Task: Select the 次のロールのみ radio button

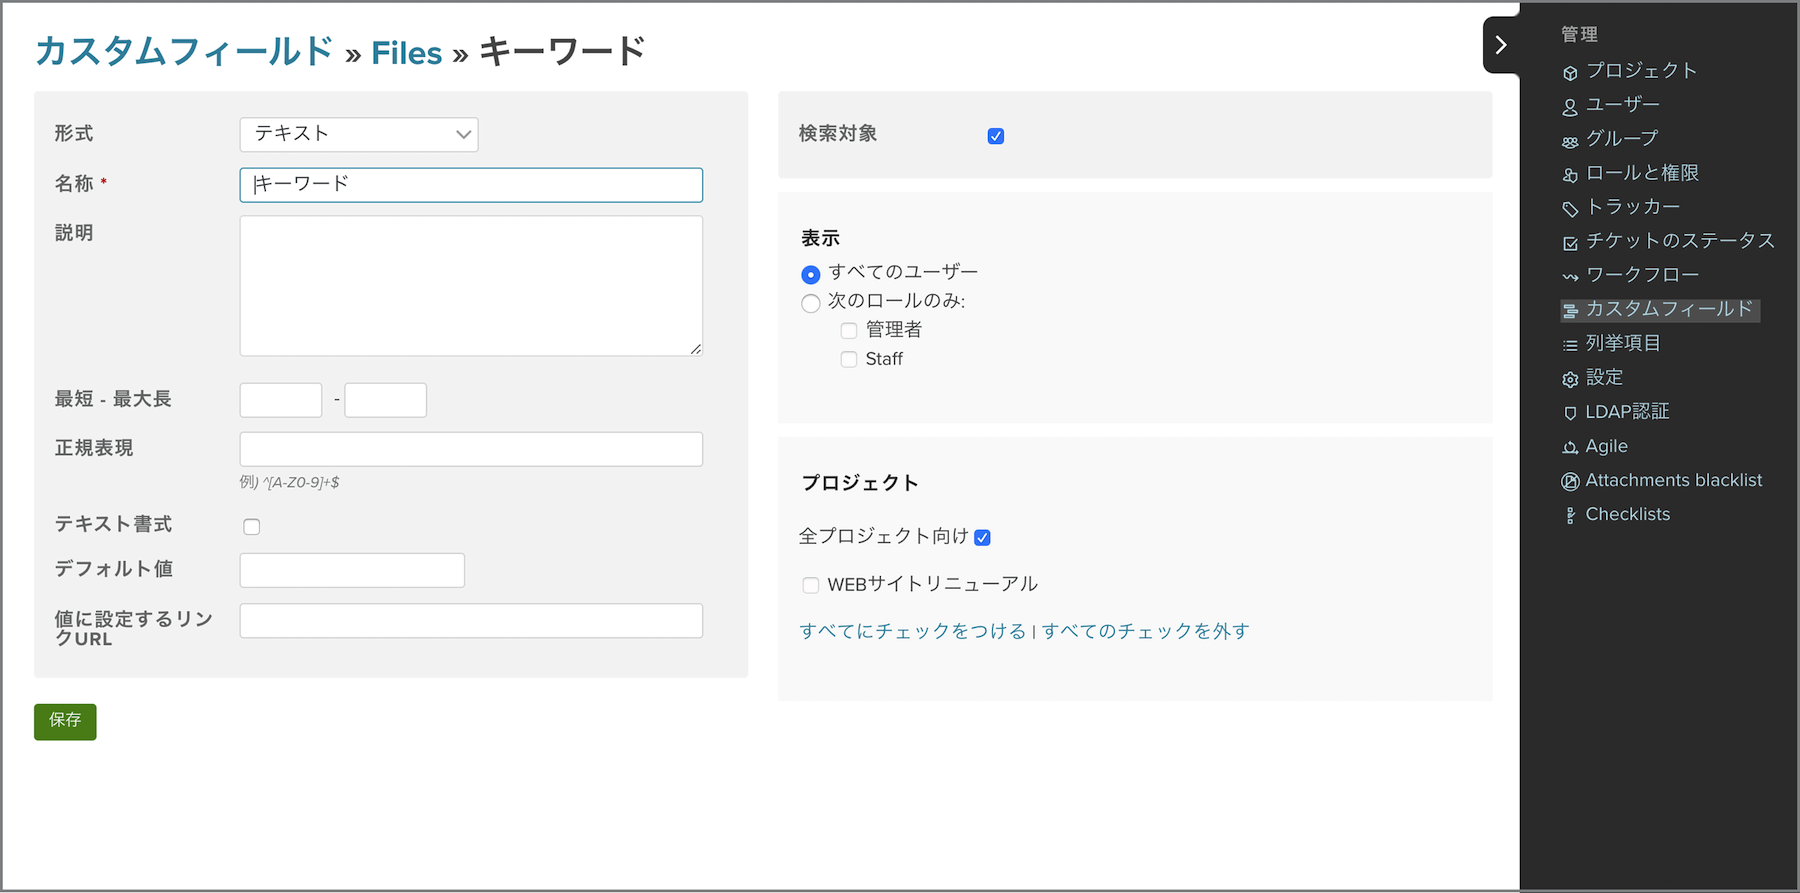Action: pos(811,303)
